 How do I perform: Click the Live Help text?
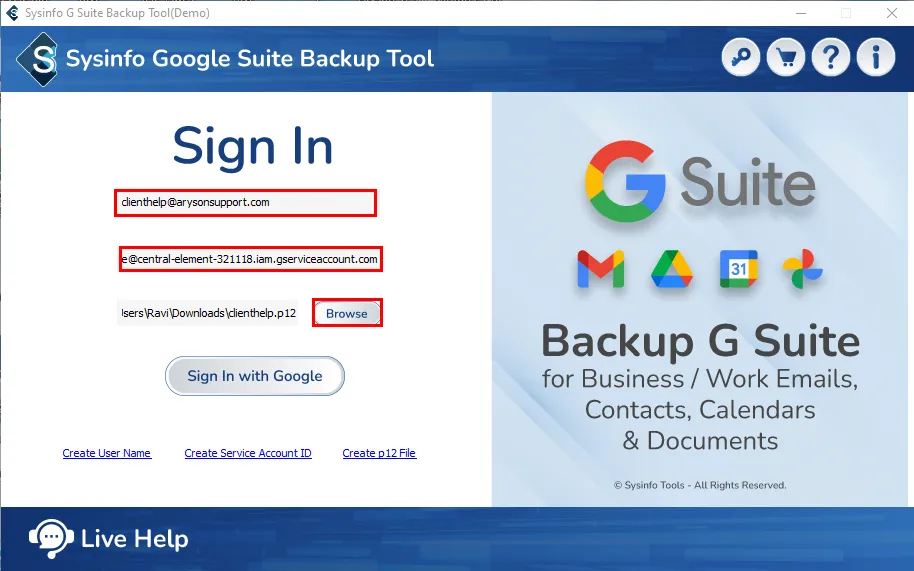point(135,539)
